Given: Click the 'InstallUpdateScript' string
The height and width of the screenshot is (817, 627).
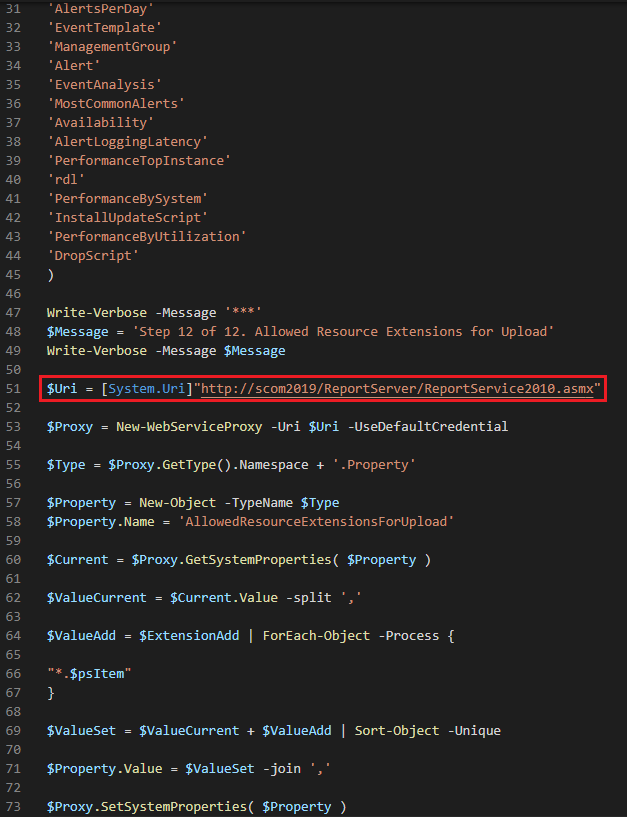Looking at the screenshot, I should click(x=128, y=218).
